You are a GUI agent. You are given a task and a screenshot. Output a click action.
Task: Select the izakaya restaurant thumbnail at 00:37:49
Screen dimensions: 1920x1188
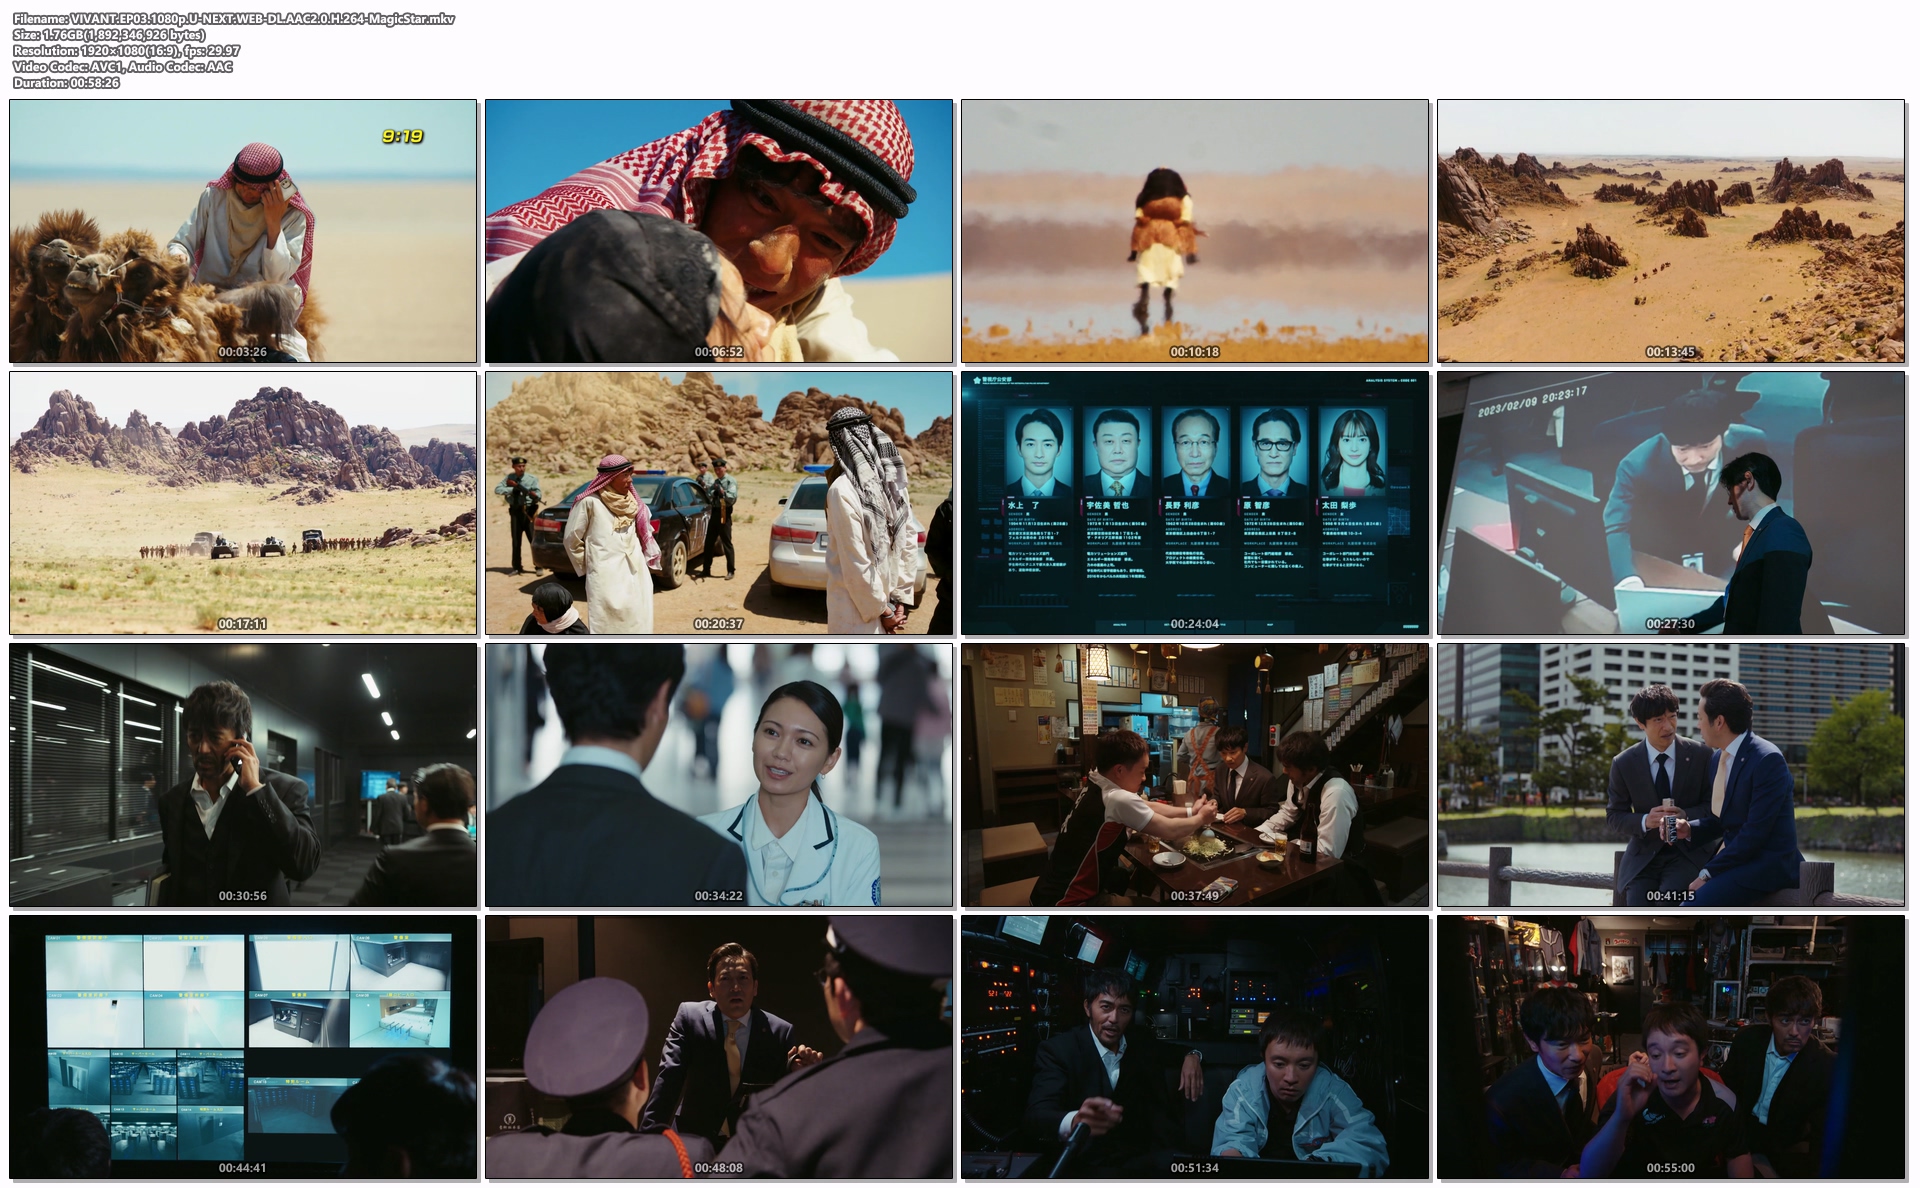click(x=1194, y=774)
